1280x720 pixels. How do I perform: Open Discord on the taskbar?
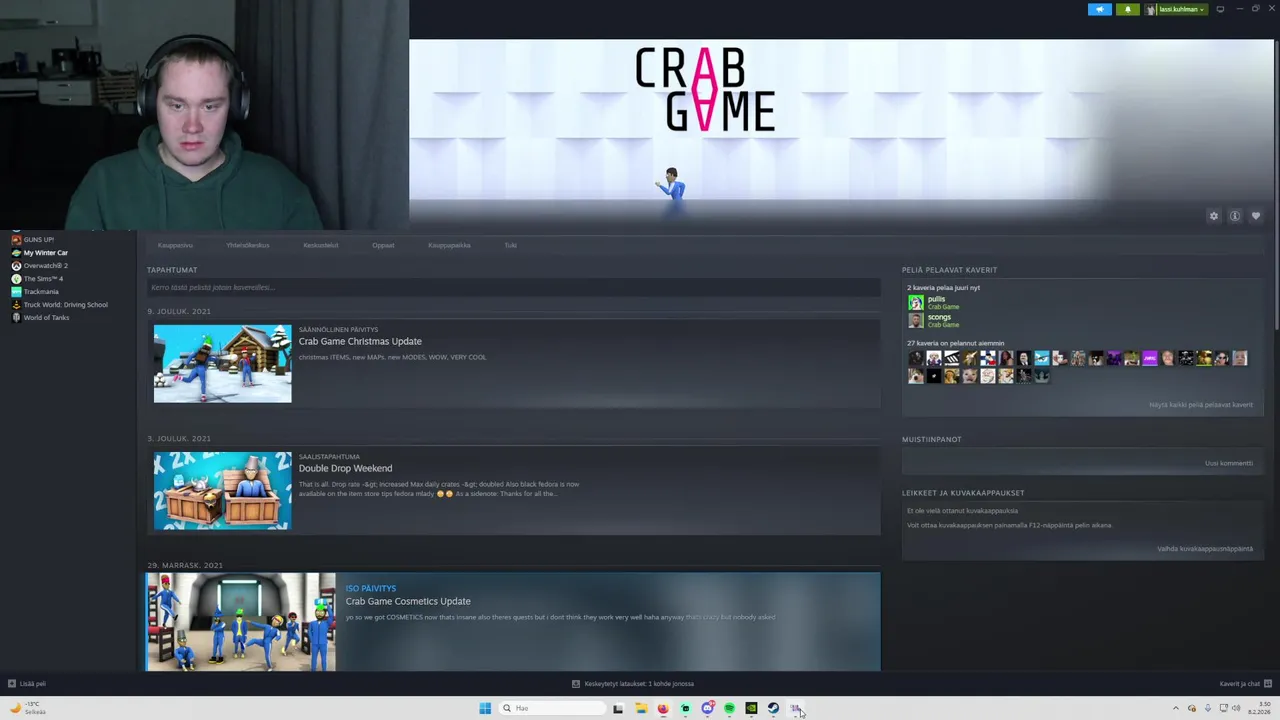(707, 708)
